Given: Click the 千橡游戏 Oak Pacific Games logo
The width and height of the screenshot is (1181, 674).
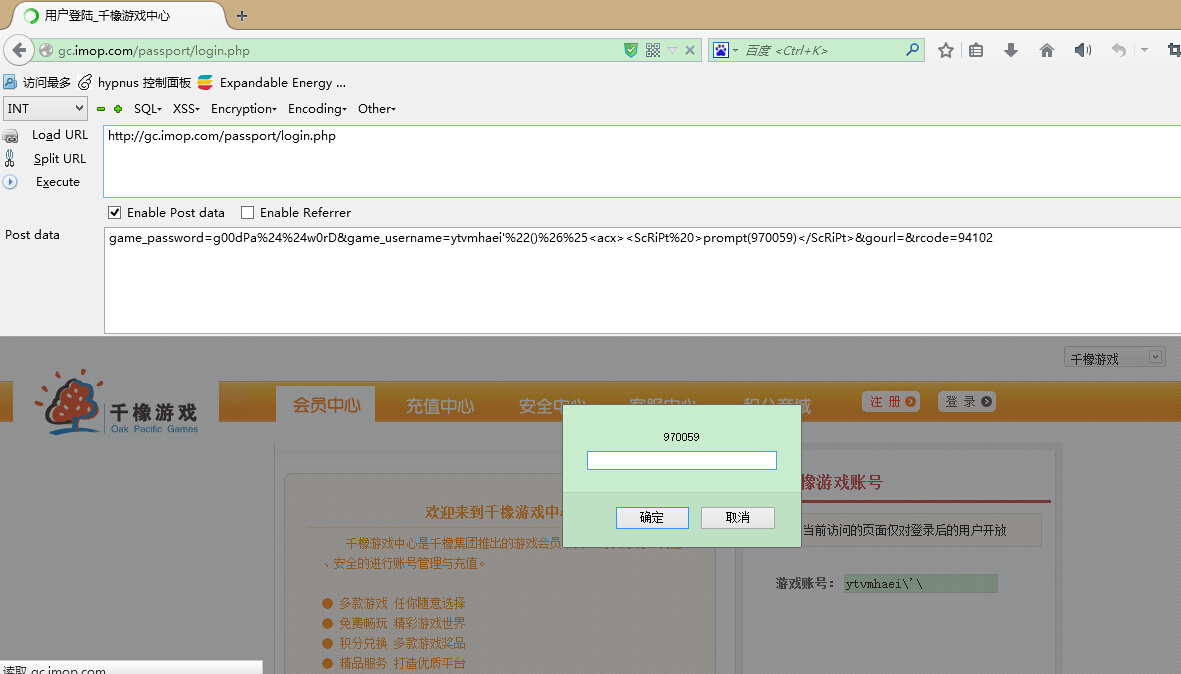Looking at the screenshot, I should tap(117, 402).
